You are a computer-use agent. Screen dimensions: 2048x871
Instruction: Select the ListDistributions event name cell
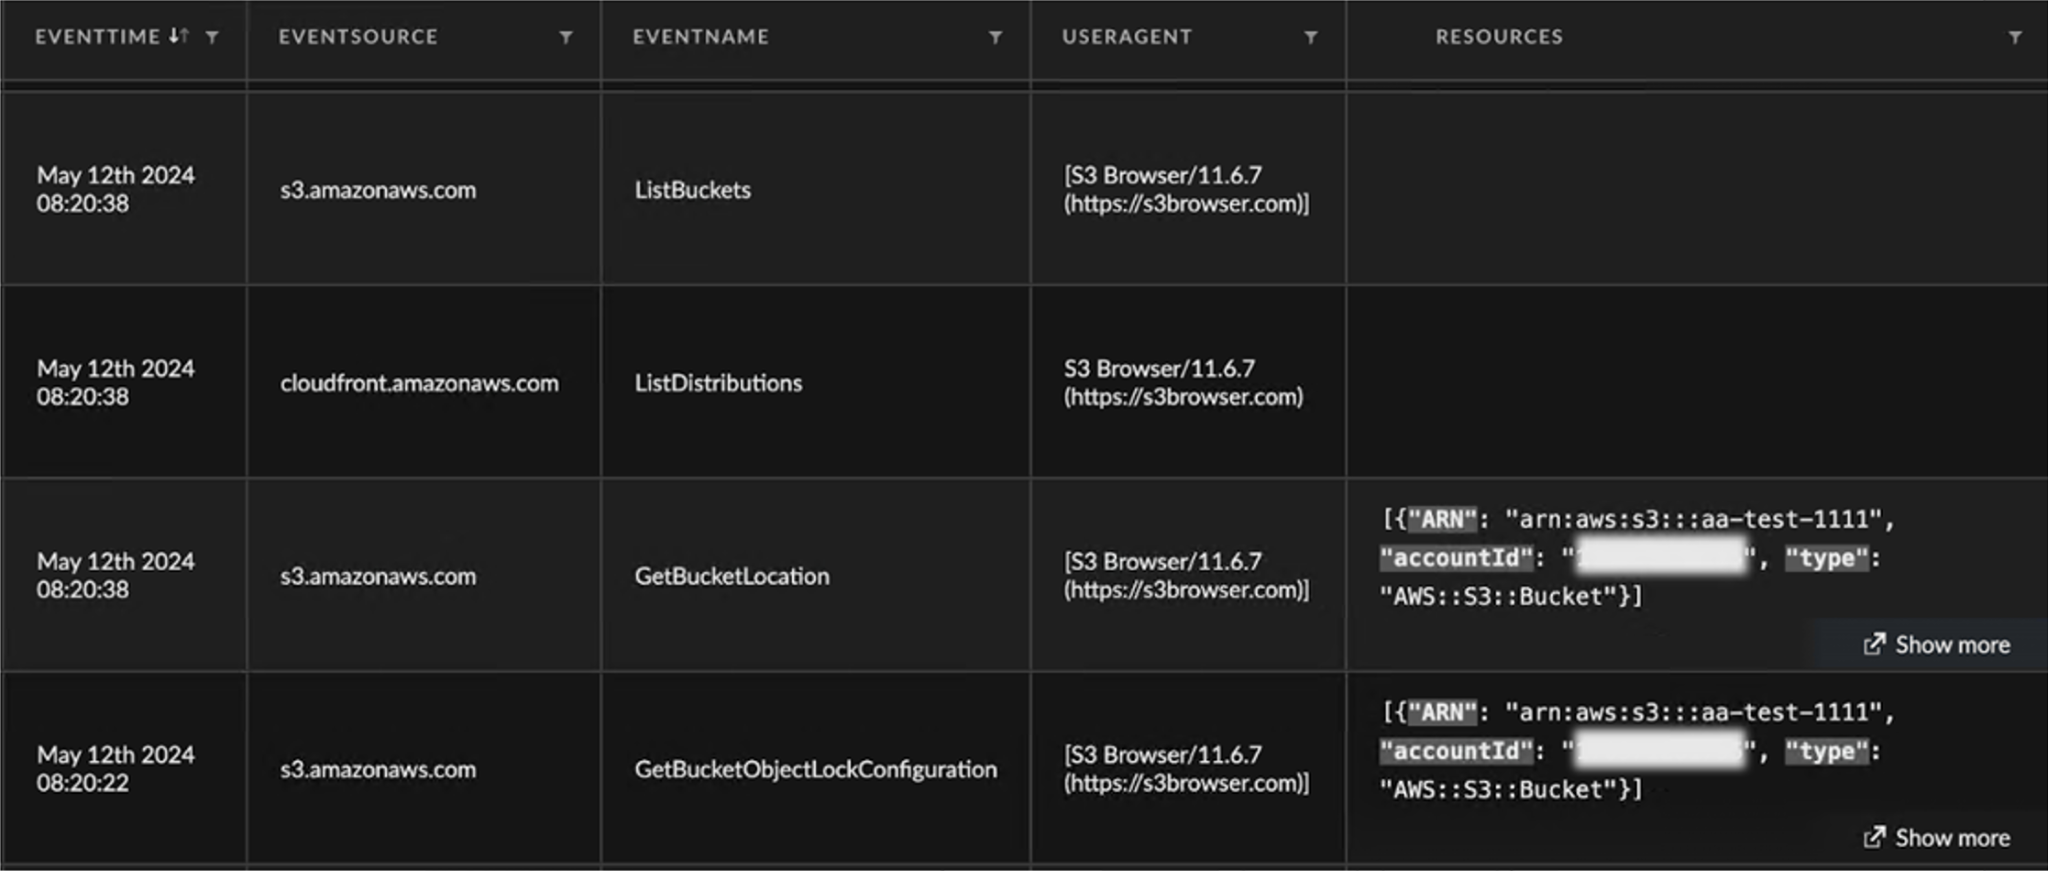point(718,383)
